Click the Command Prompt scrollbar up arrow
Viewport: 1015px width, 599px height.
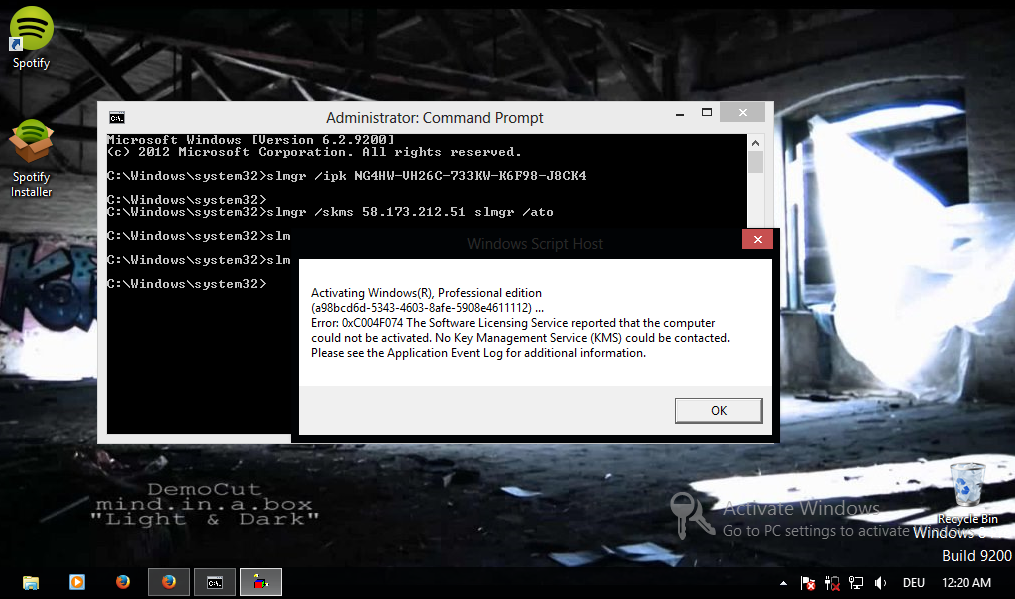click(755, 142)
